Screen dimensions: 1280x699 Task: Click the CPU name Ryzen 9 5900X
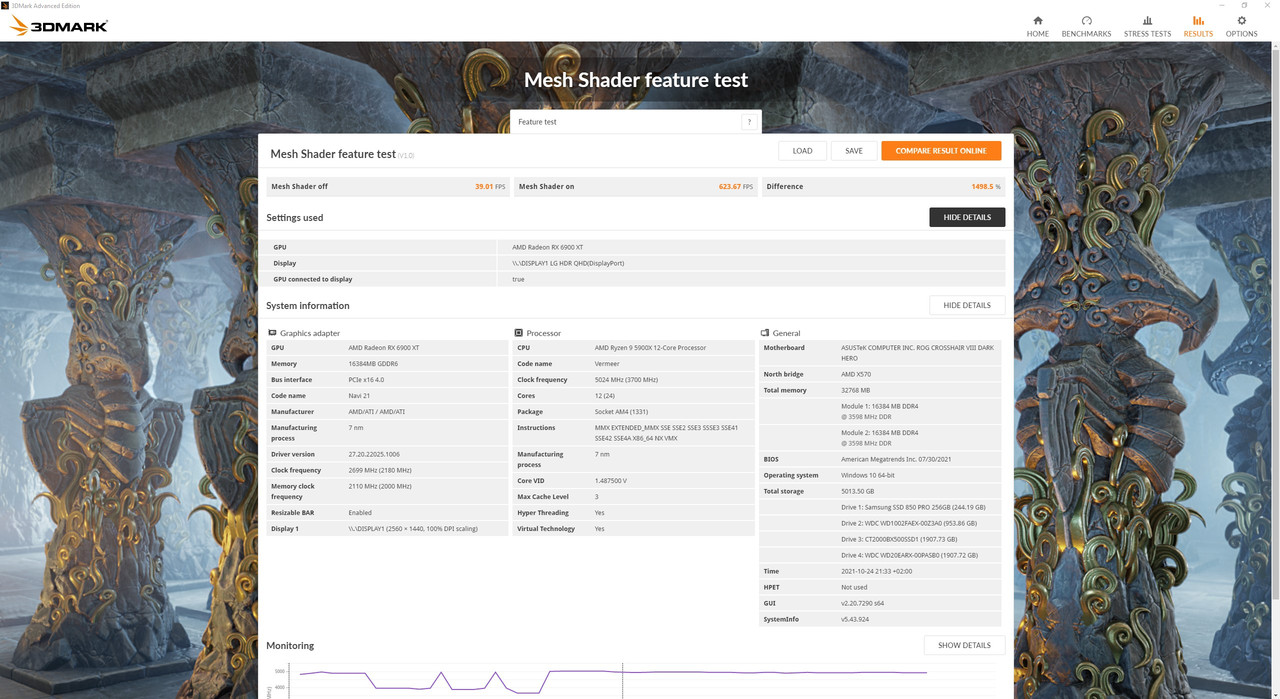[650, 348]
